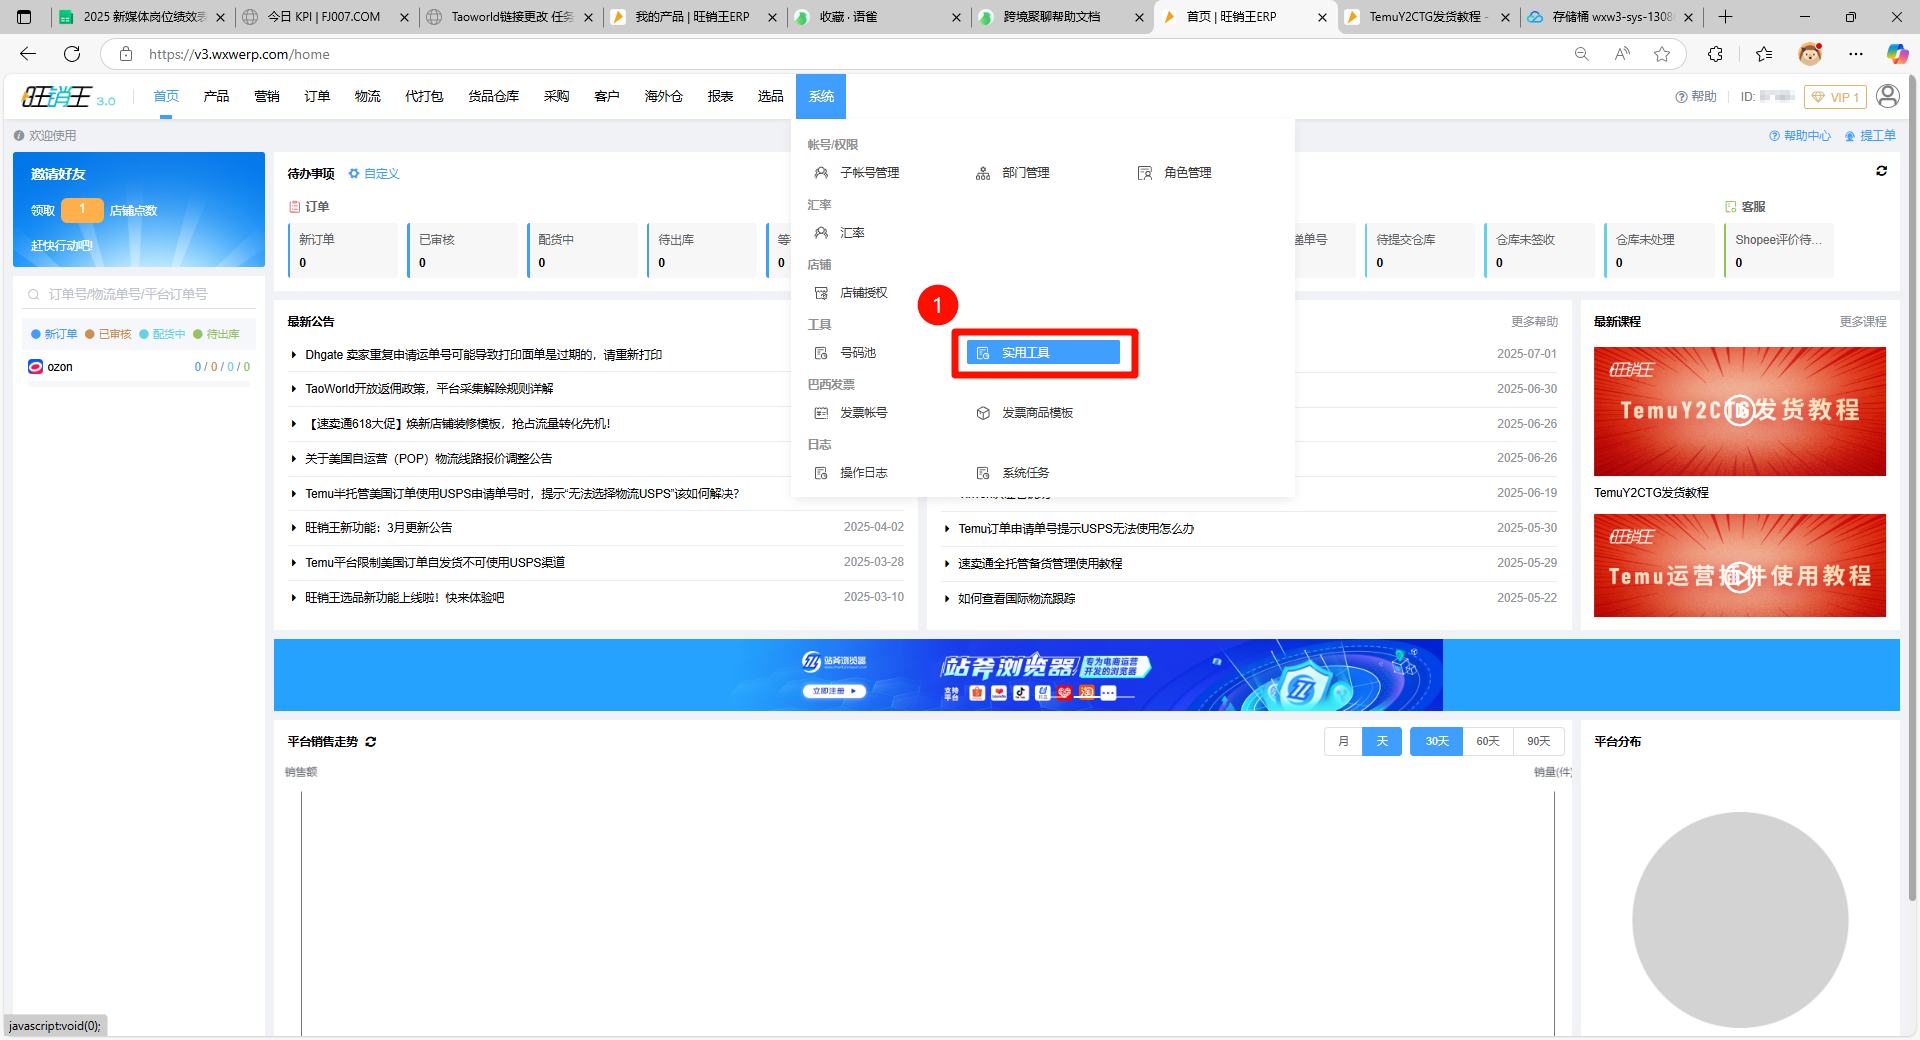Open 如何查看国际物流跟踪 help article
The height and width of the screenshot is (1040, 1920).
coord(1016,599)
